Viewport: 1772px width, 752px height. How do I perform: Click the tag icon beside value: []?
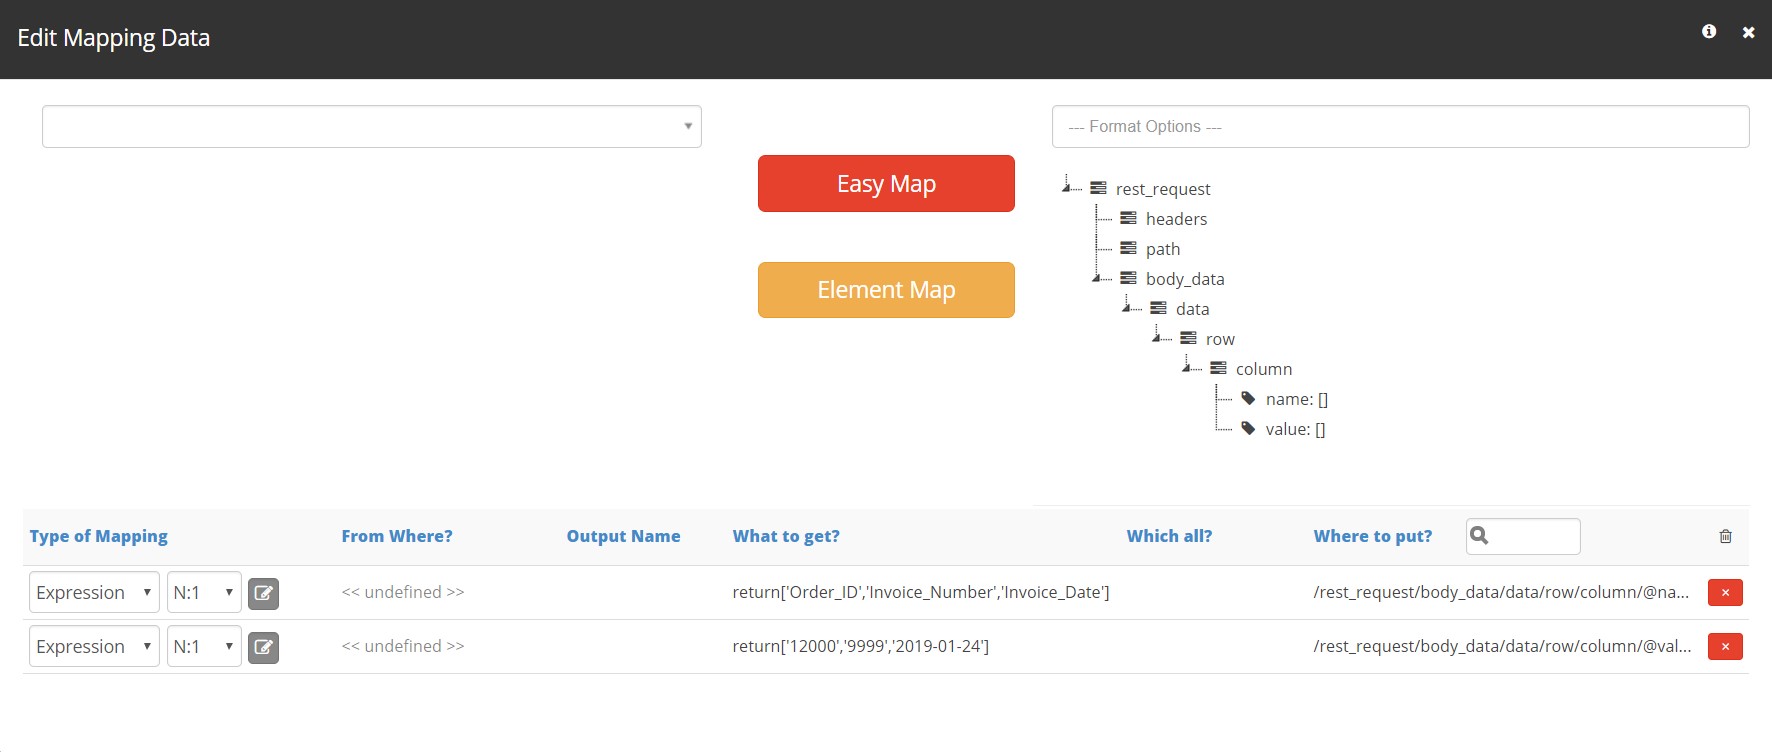[1248, 428]
